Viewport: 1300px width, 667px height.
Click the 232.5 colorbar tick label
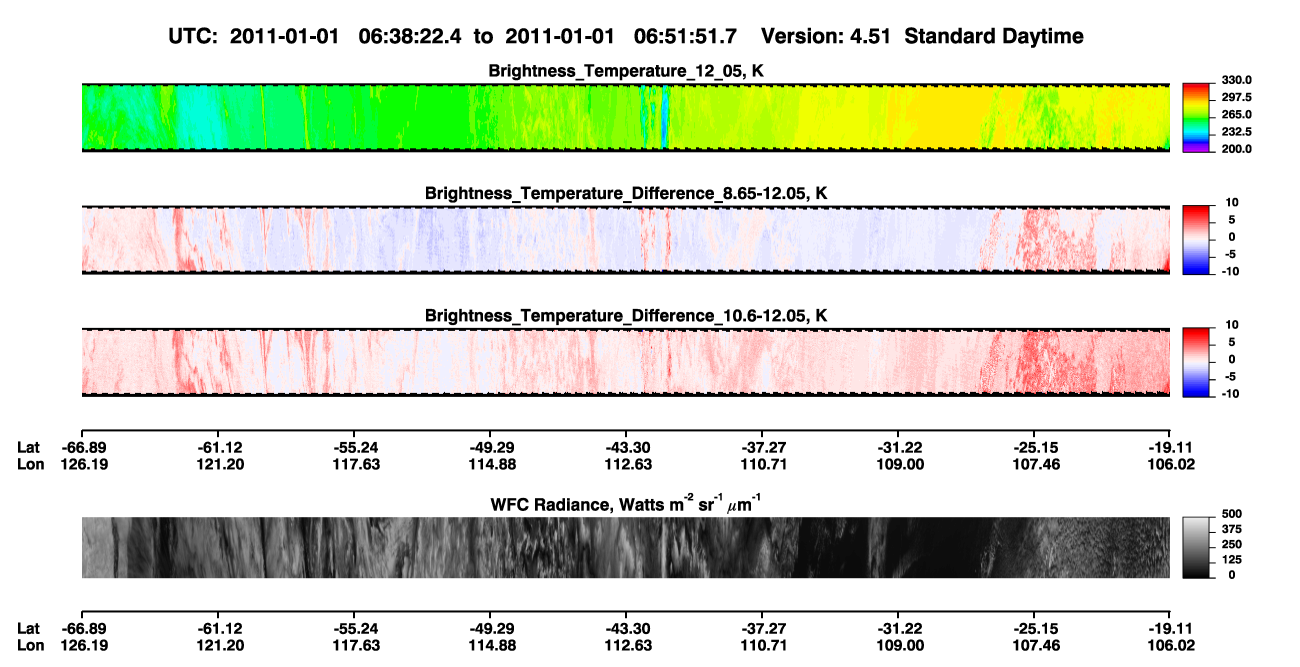click(1237, 131)
